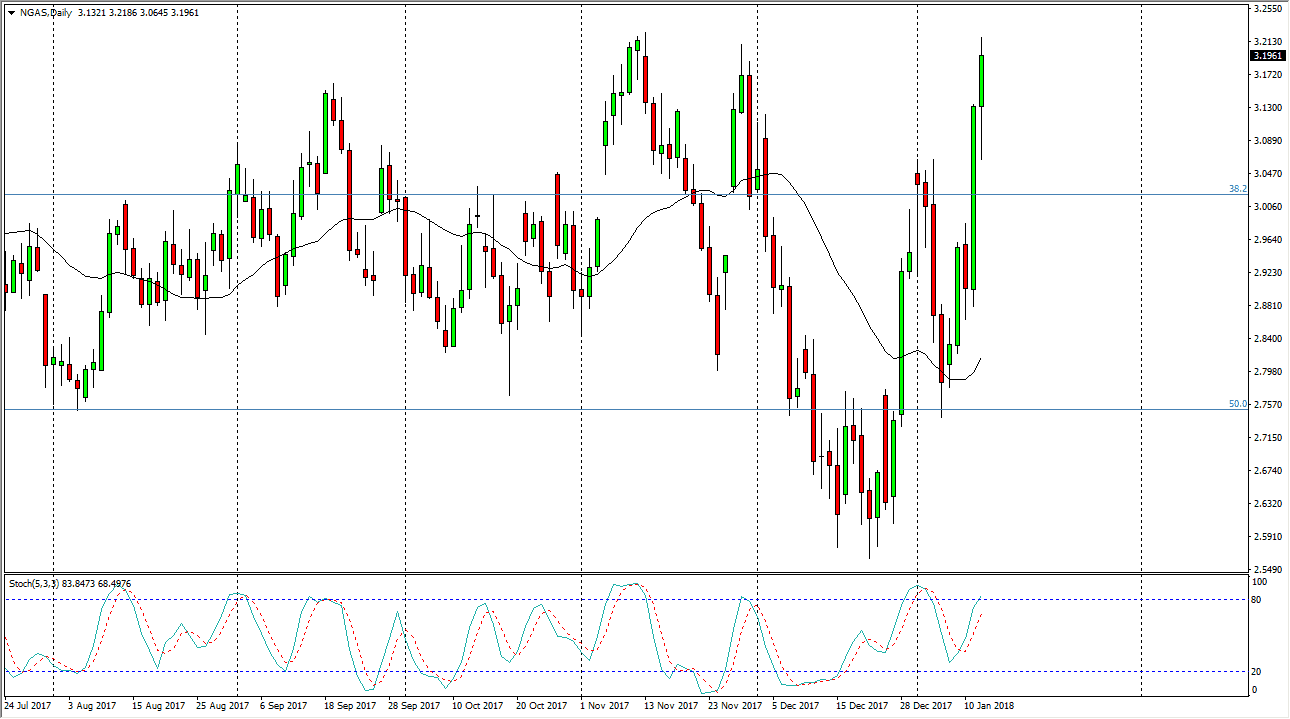Screen dimensions: 1290x719
Task: Click the 38.2 Fibonacci level label
Action: point(1236,188)
